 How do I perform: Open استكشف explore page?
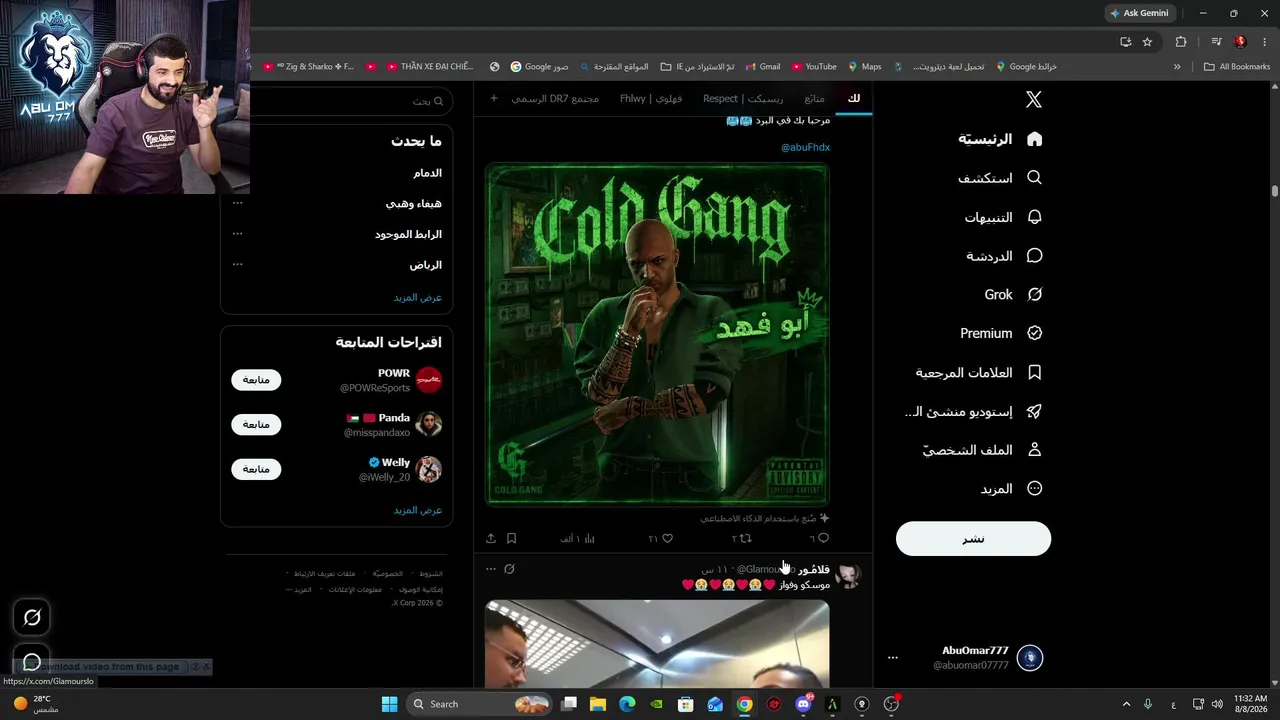[1000, 178]
